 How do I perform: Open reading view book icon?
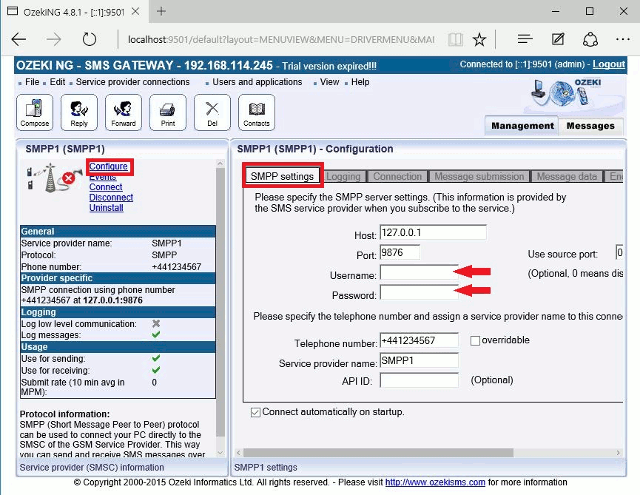[455, 40]
